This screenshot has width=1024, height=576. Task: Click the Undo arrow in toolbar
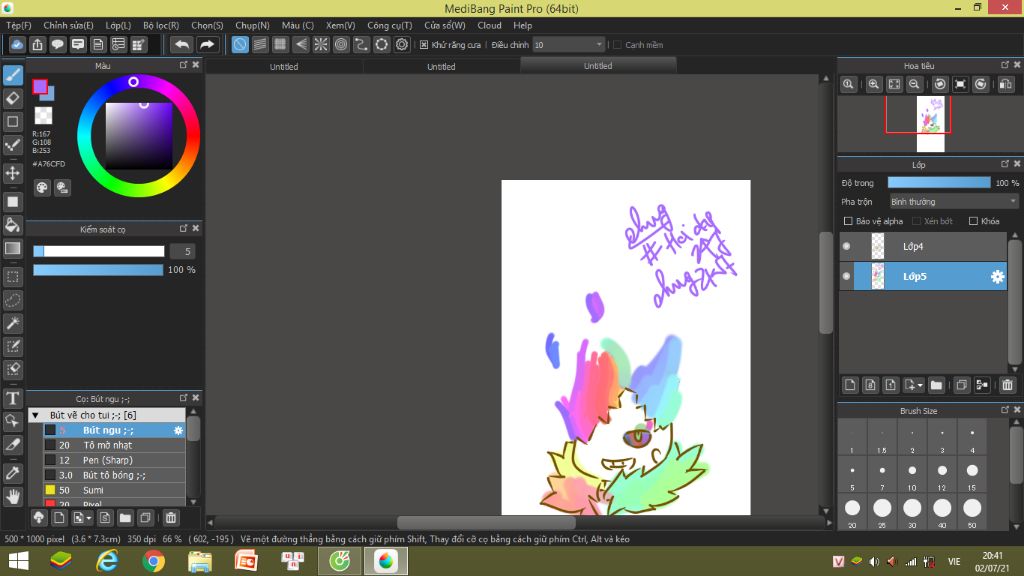click(x=182, y=44)
